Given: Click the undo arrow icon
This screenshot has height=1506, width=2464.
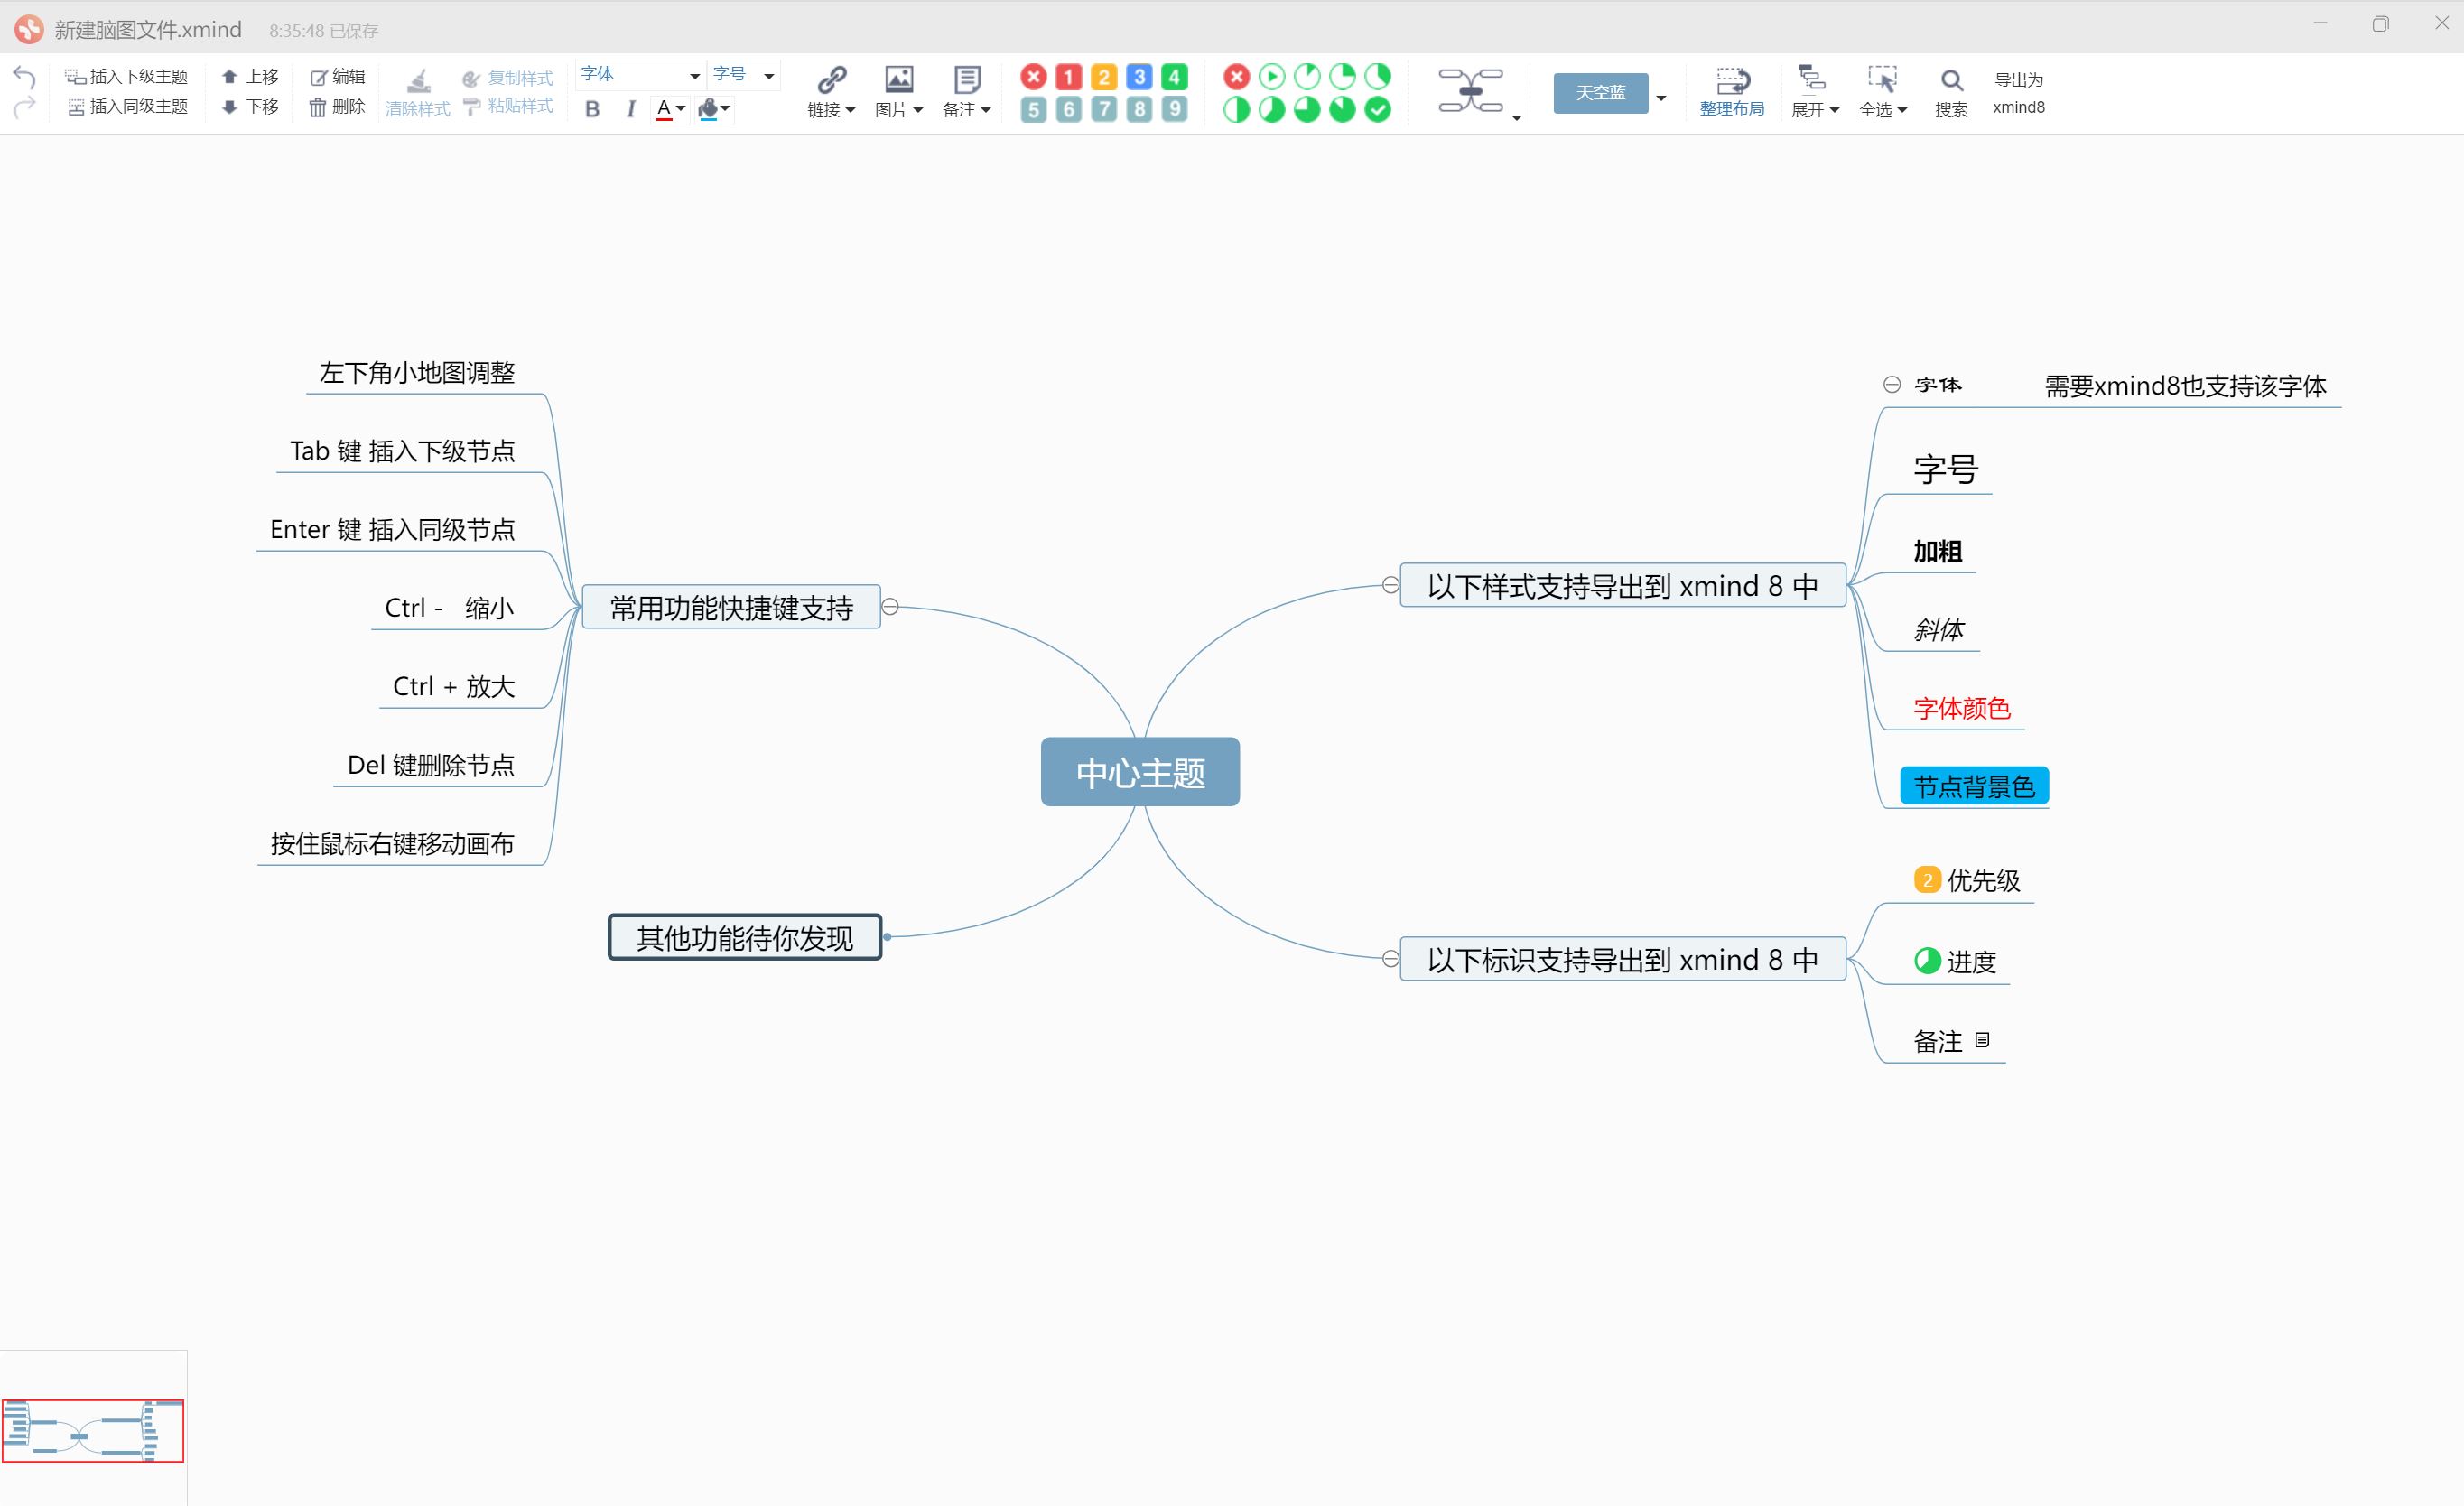Looking at the screenshot, I should tap(24, 76).
